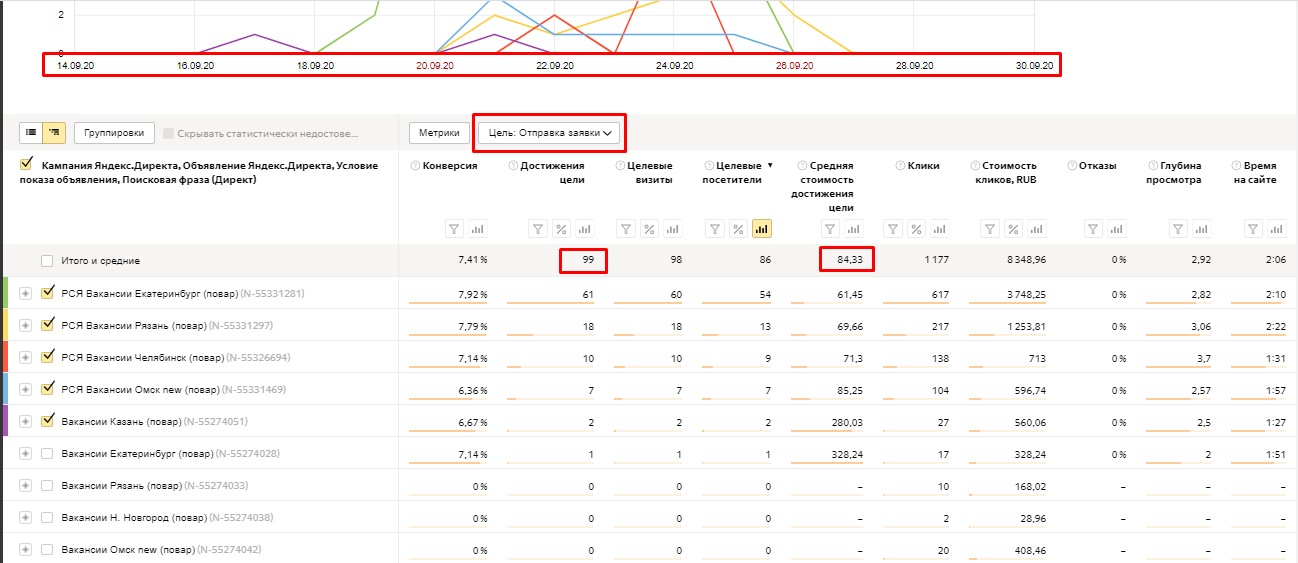Open the Группировки button
The image size is (1298, 563).
click(x=114, y=132)
